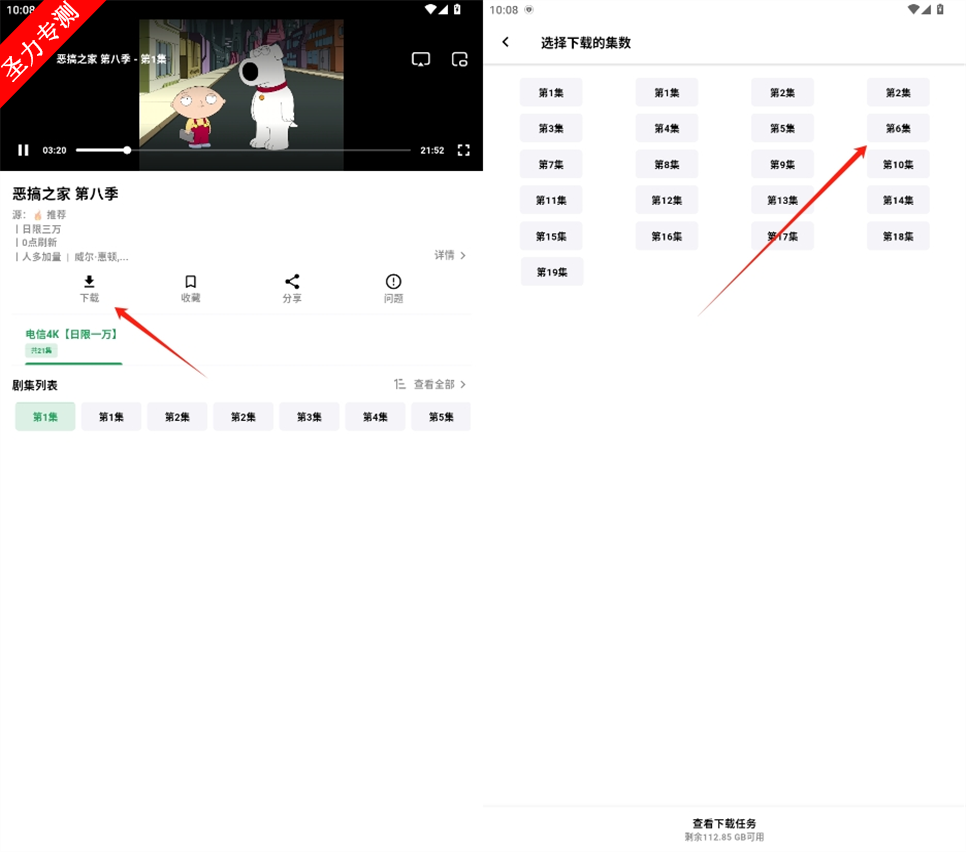Click the 共21集 episode count badge
966x852 pixels.
pos(41,351)
